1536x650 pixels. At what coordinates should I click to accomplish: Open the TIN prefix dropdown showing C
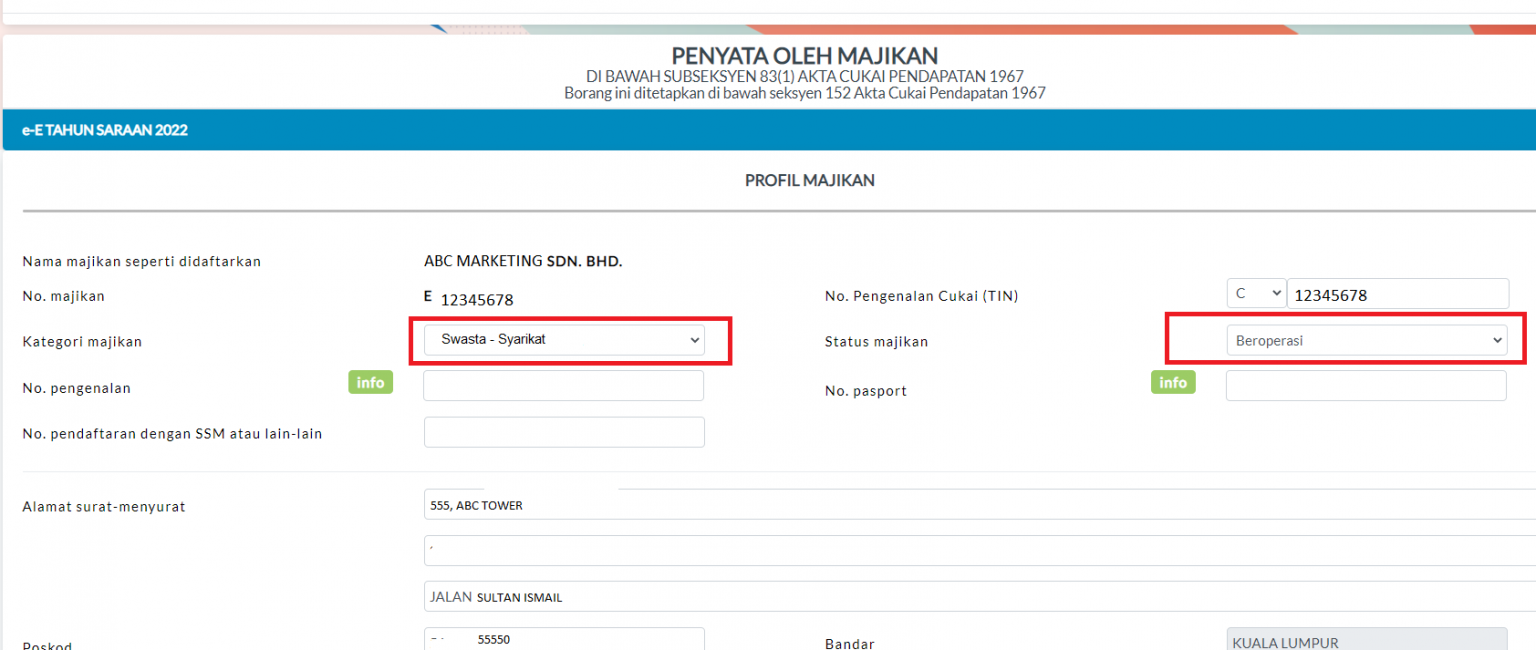click(1256, 292)
